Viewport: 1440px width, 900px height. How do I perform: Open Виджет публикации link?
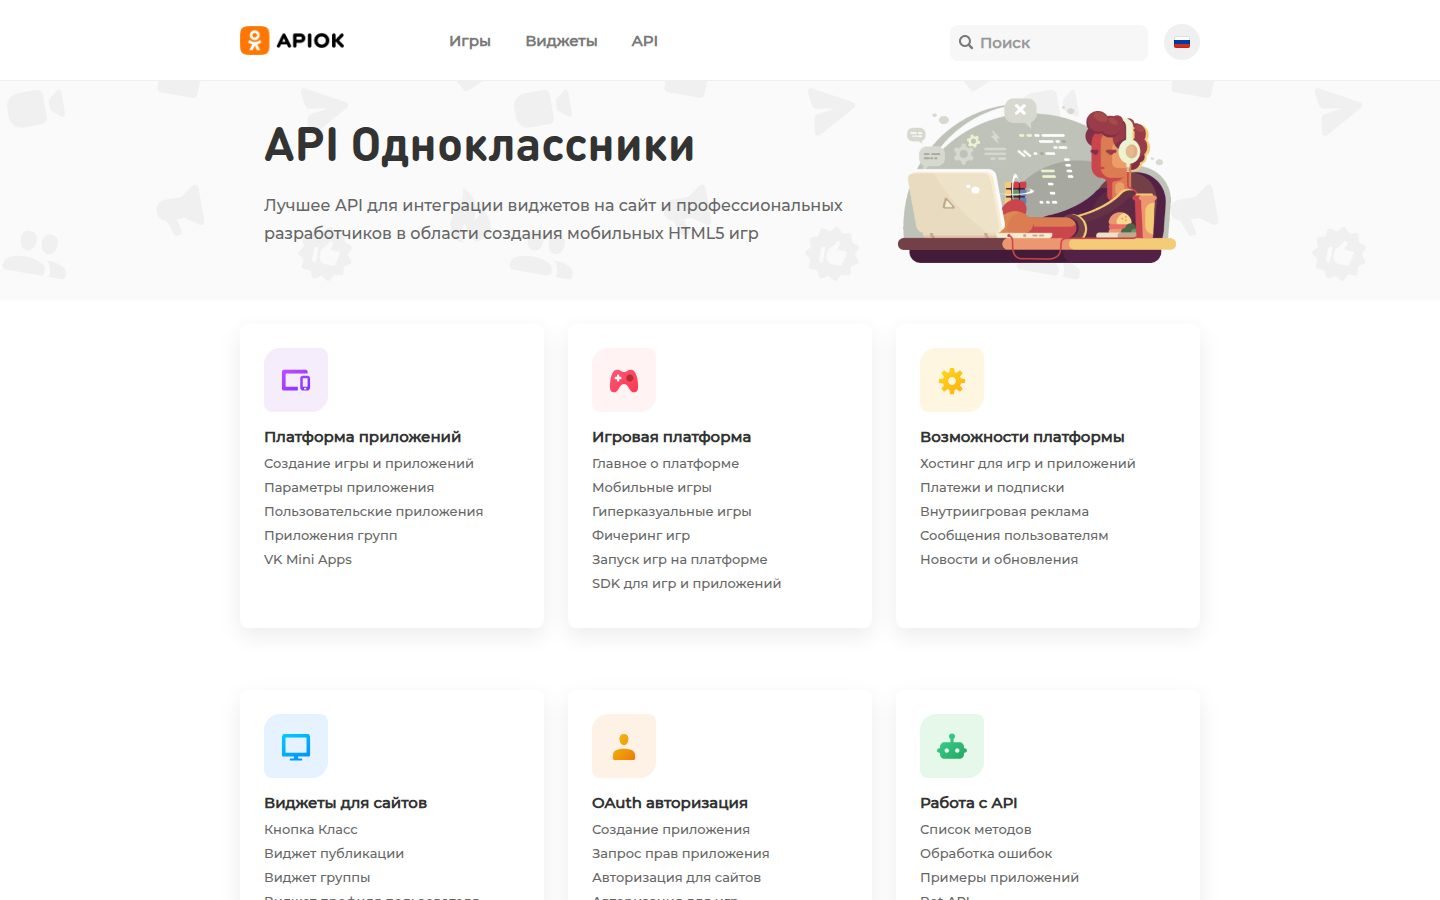click(334, 853)
